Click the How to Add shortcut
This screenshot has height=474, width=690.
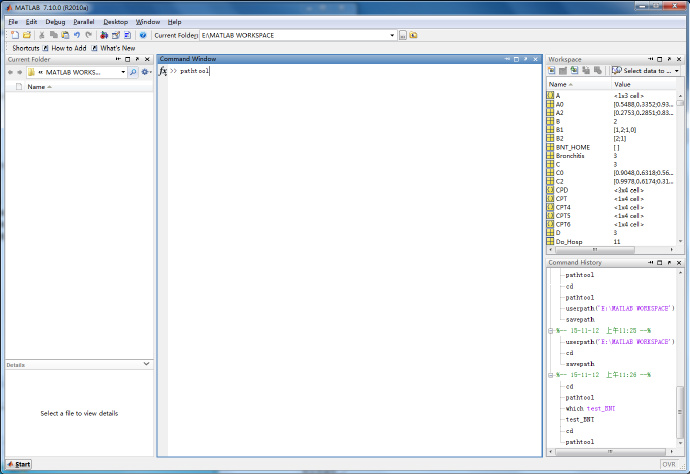click(65, 48)
